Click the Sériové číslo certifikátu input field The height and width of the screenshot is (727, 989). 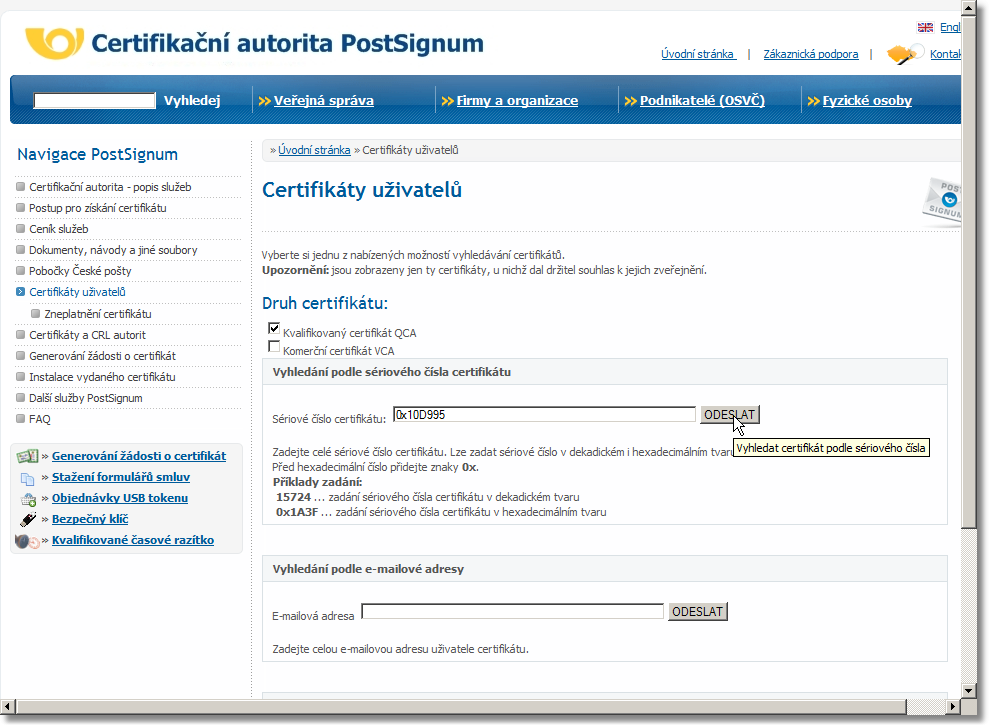(544, 415)
